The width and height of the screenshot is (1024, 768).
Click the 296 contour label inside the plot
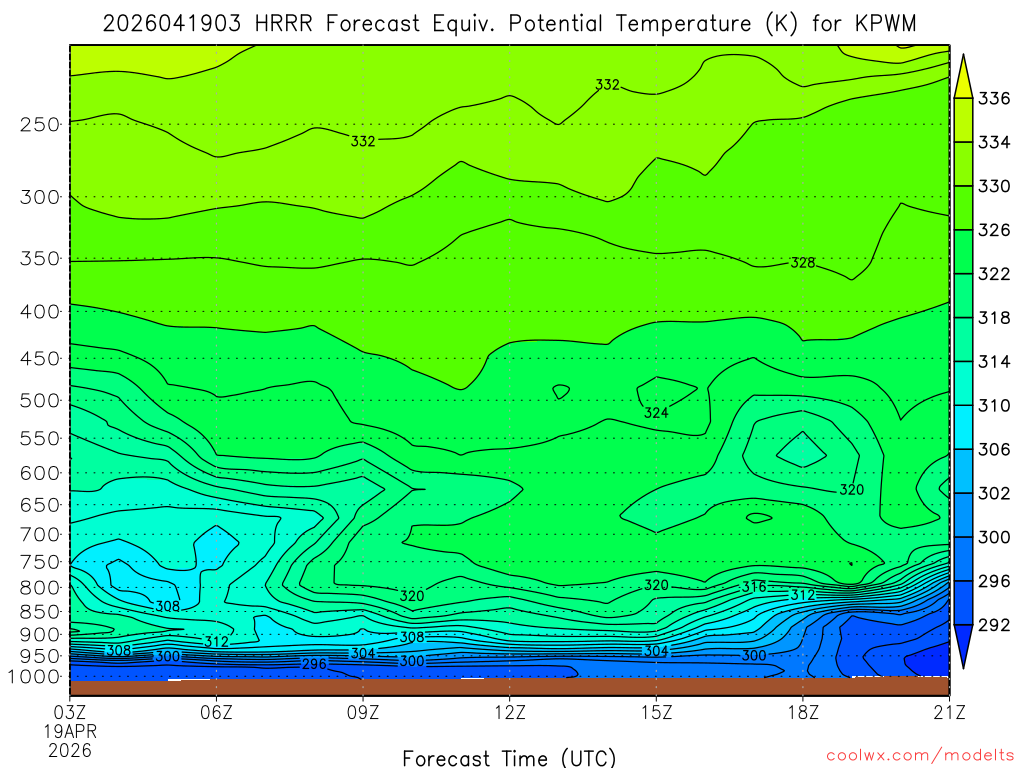pos(314,664)
